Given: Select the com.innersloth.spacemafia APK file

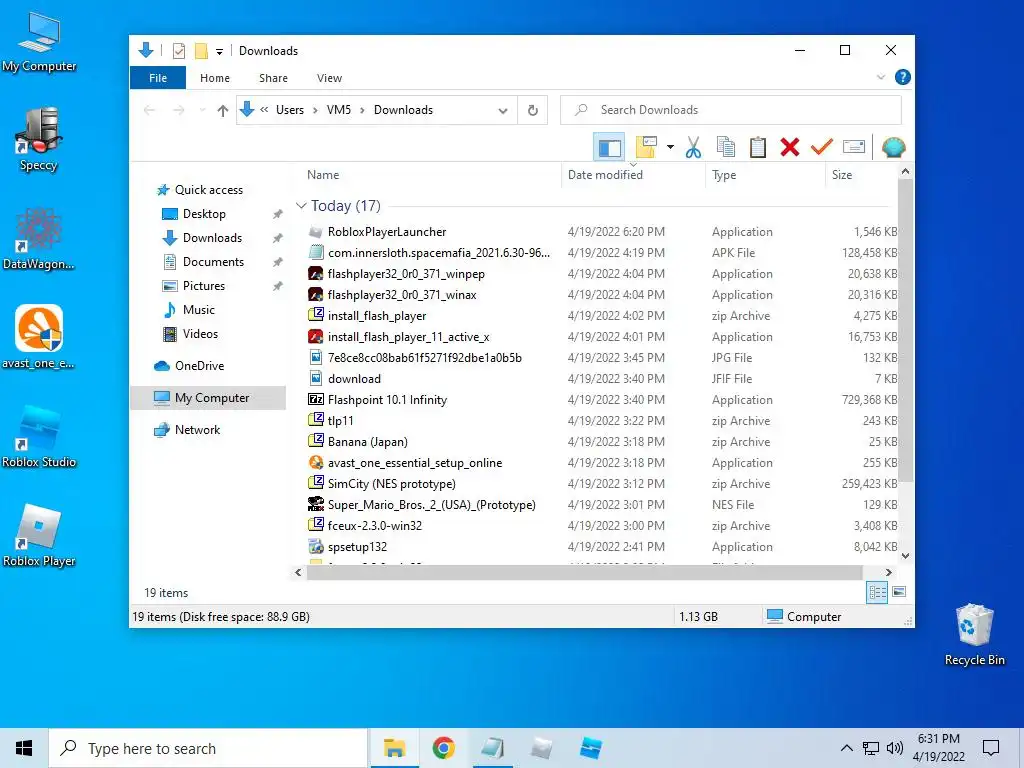Looking at the screenshot, I should pos(438,253).
